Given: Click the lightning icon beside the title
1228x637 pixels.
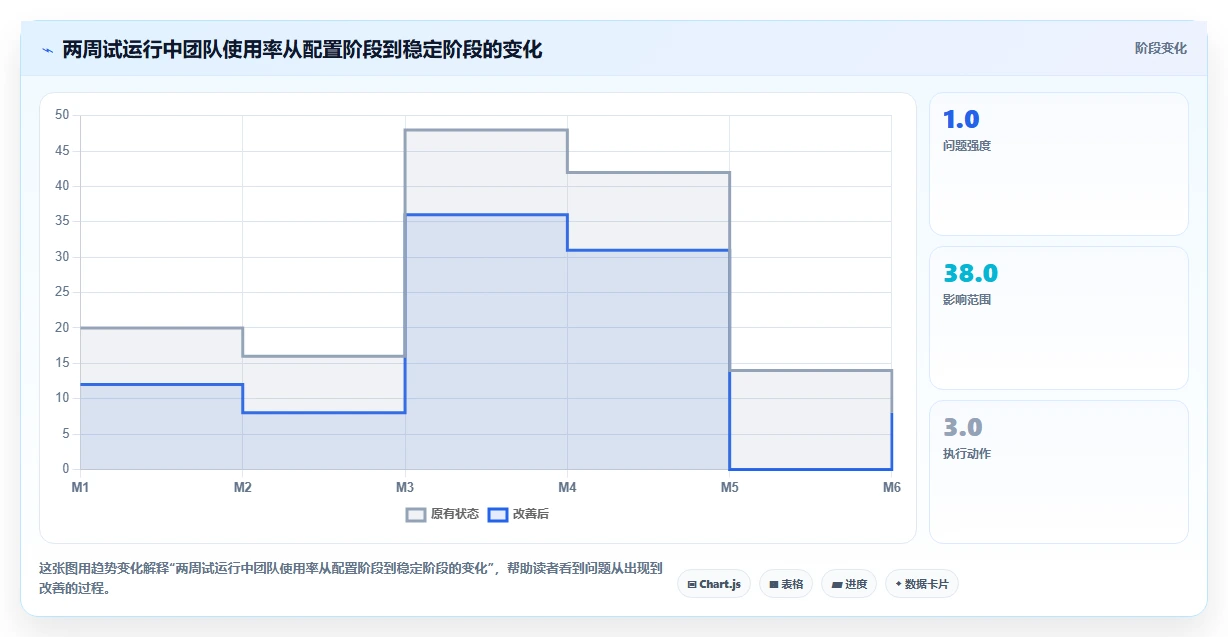Looking at the screenshot, I should pos(47,49).
